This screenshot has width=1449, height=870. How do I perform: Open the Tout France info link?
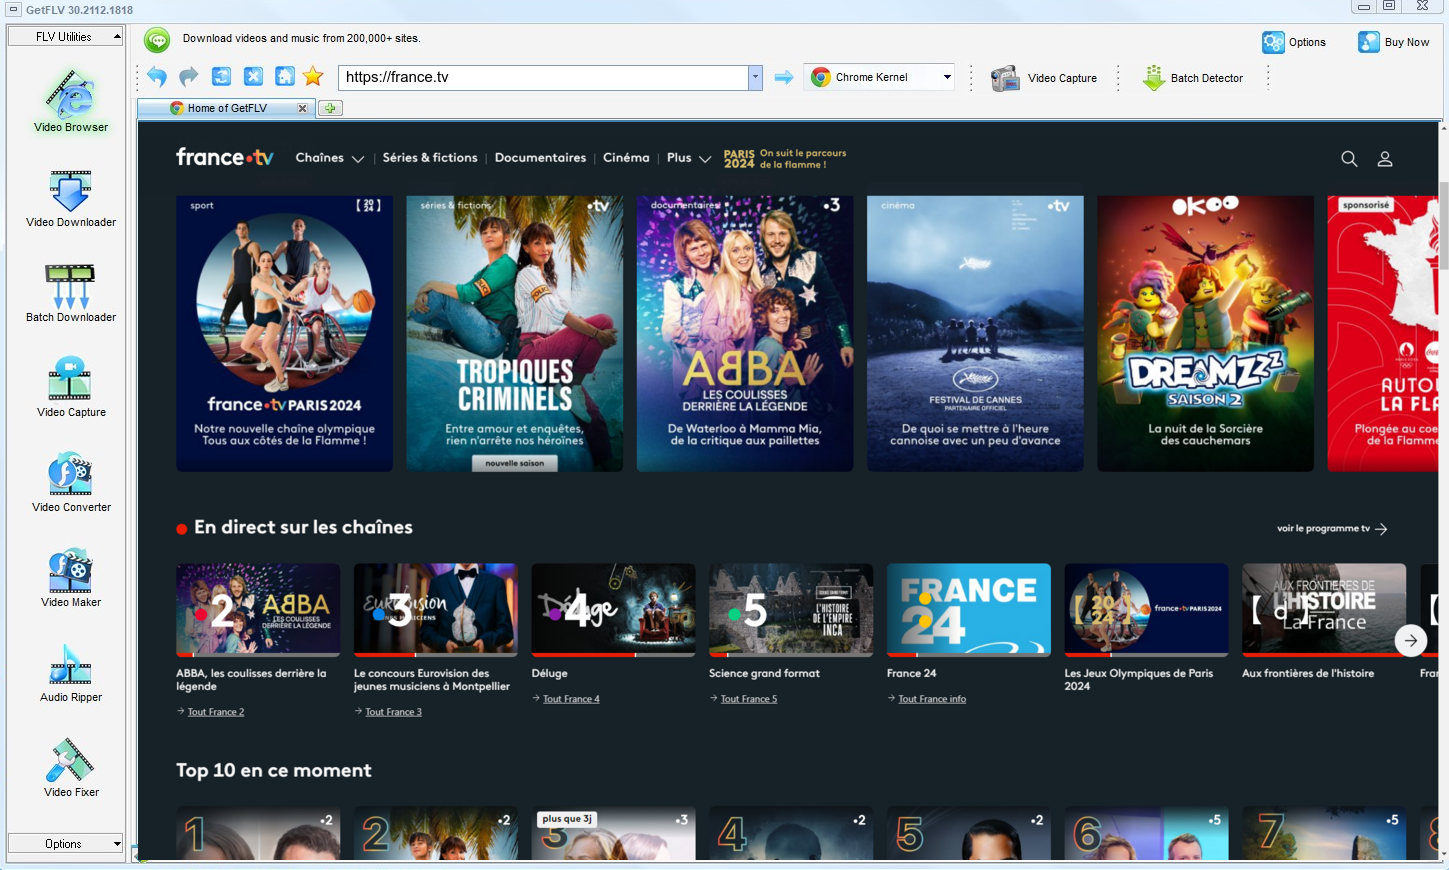pyautogui.click(x=932, y=699)
